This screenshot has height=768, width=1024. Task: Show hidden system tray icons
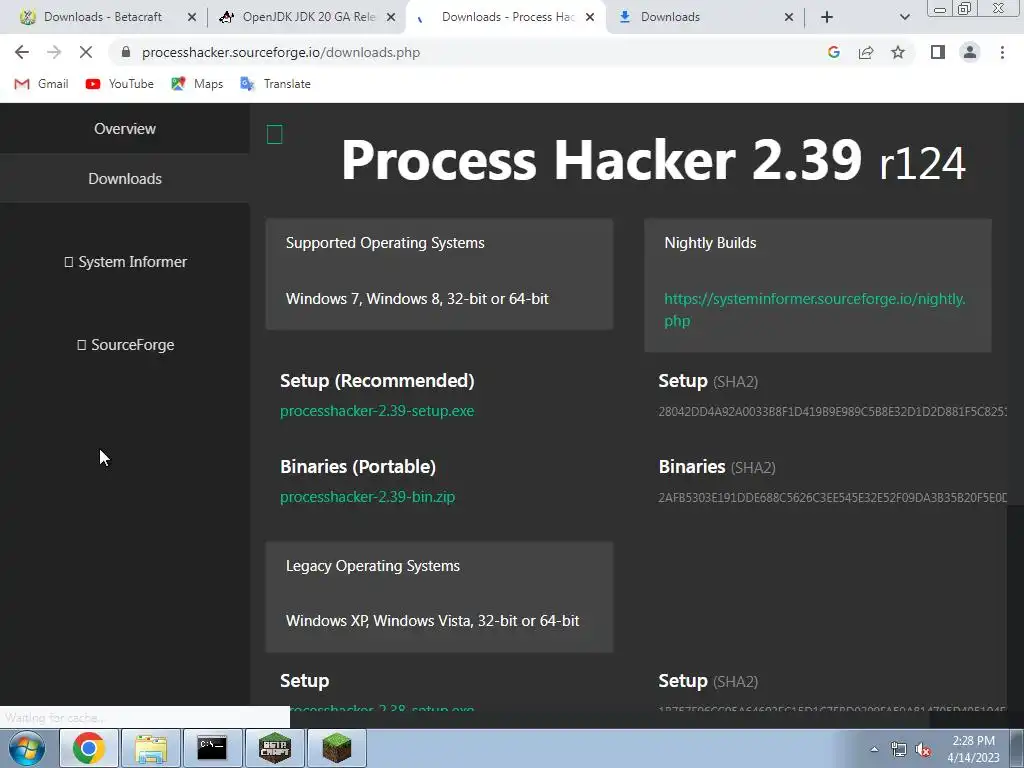(x=874, y=749)
